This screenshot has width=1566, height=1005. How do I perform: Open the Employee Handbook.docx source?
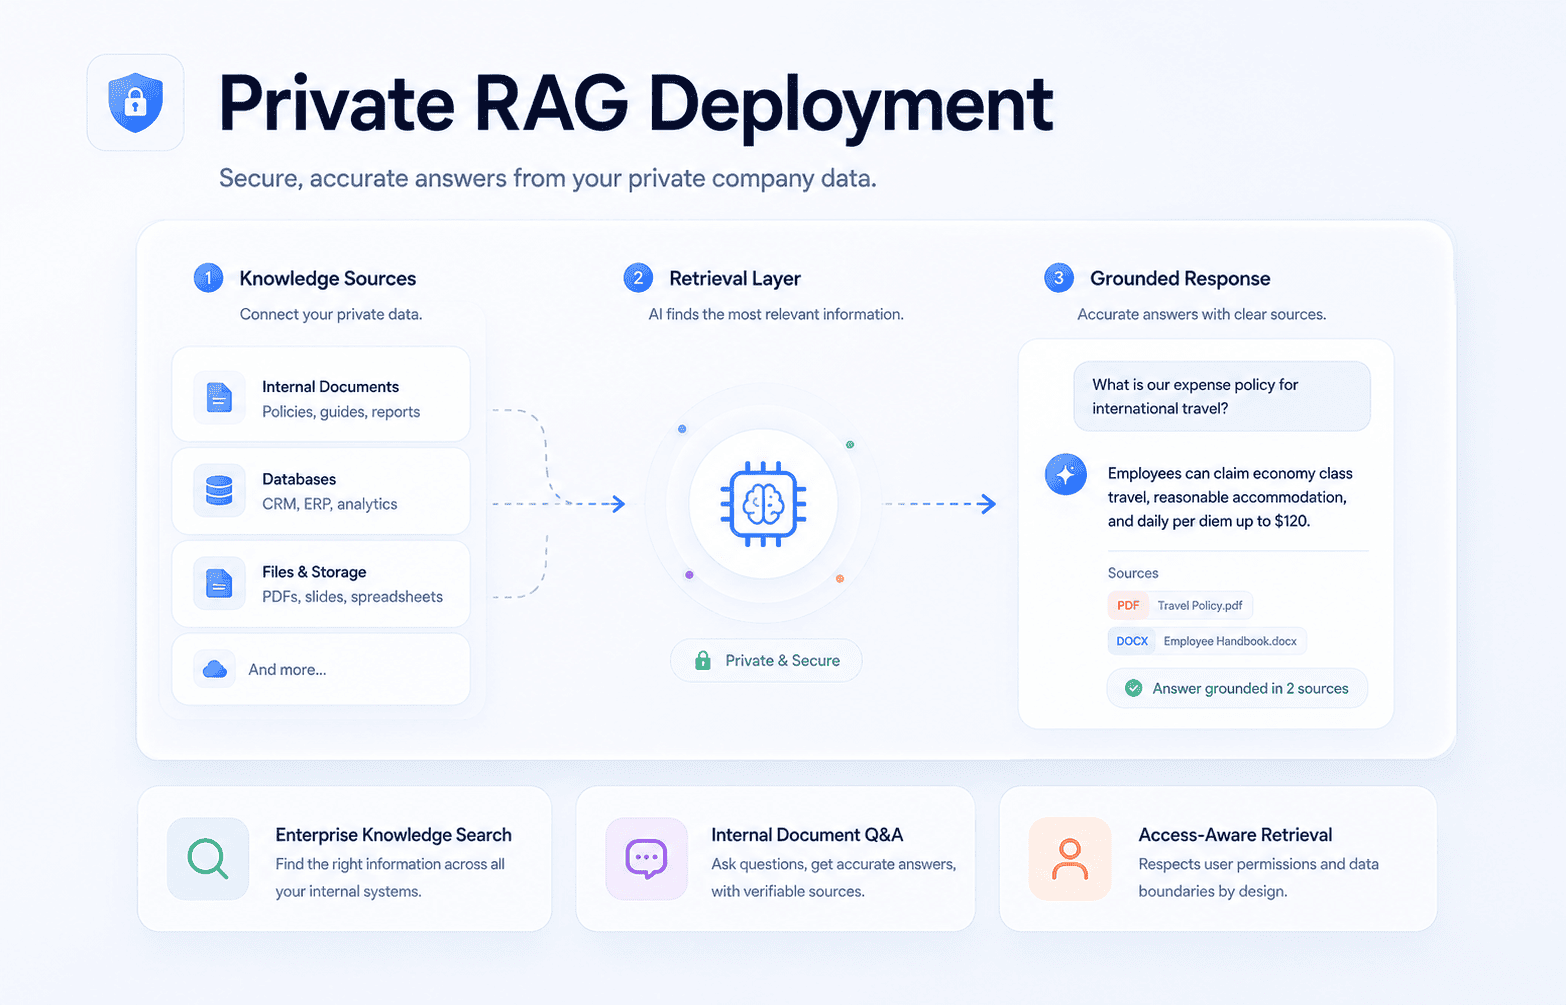tap(1207, 641)
